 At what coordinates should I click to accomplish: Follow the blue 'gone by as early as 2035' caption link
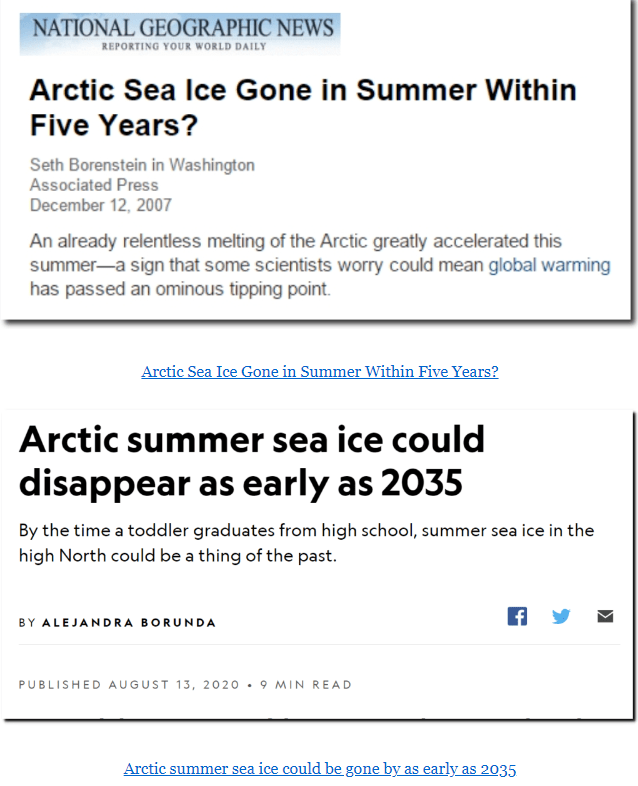pos(319,769)
